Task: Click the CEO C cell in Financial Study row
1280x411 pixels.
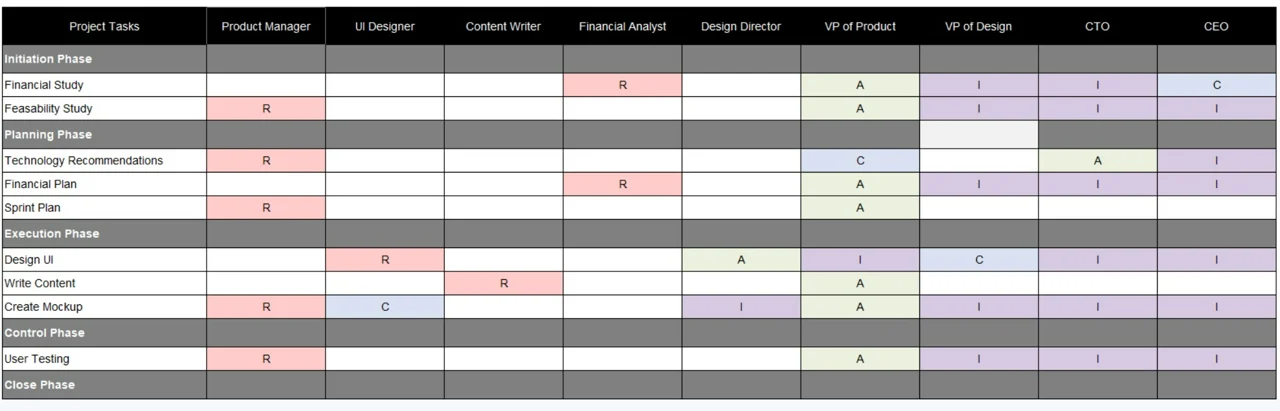Action: click(1217, 85)
